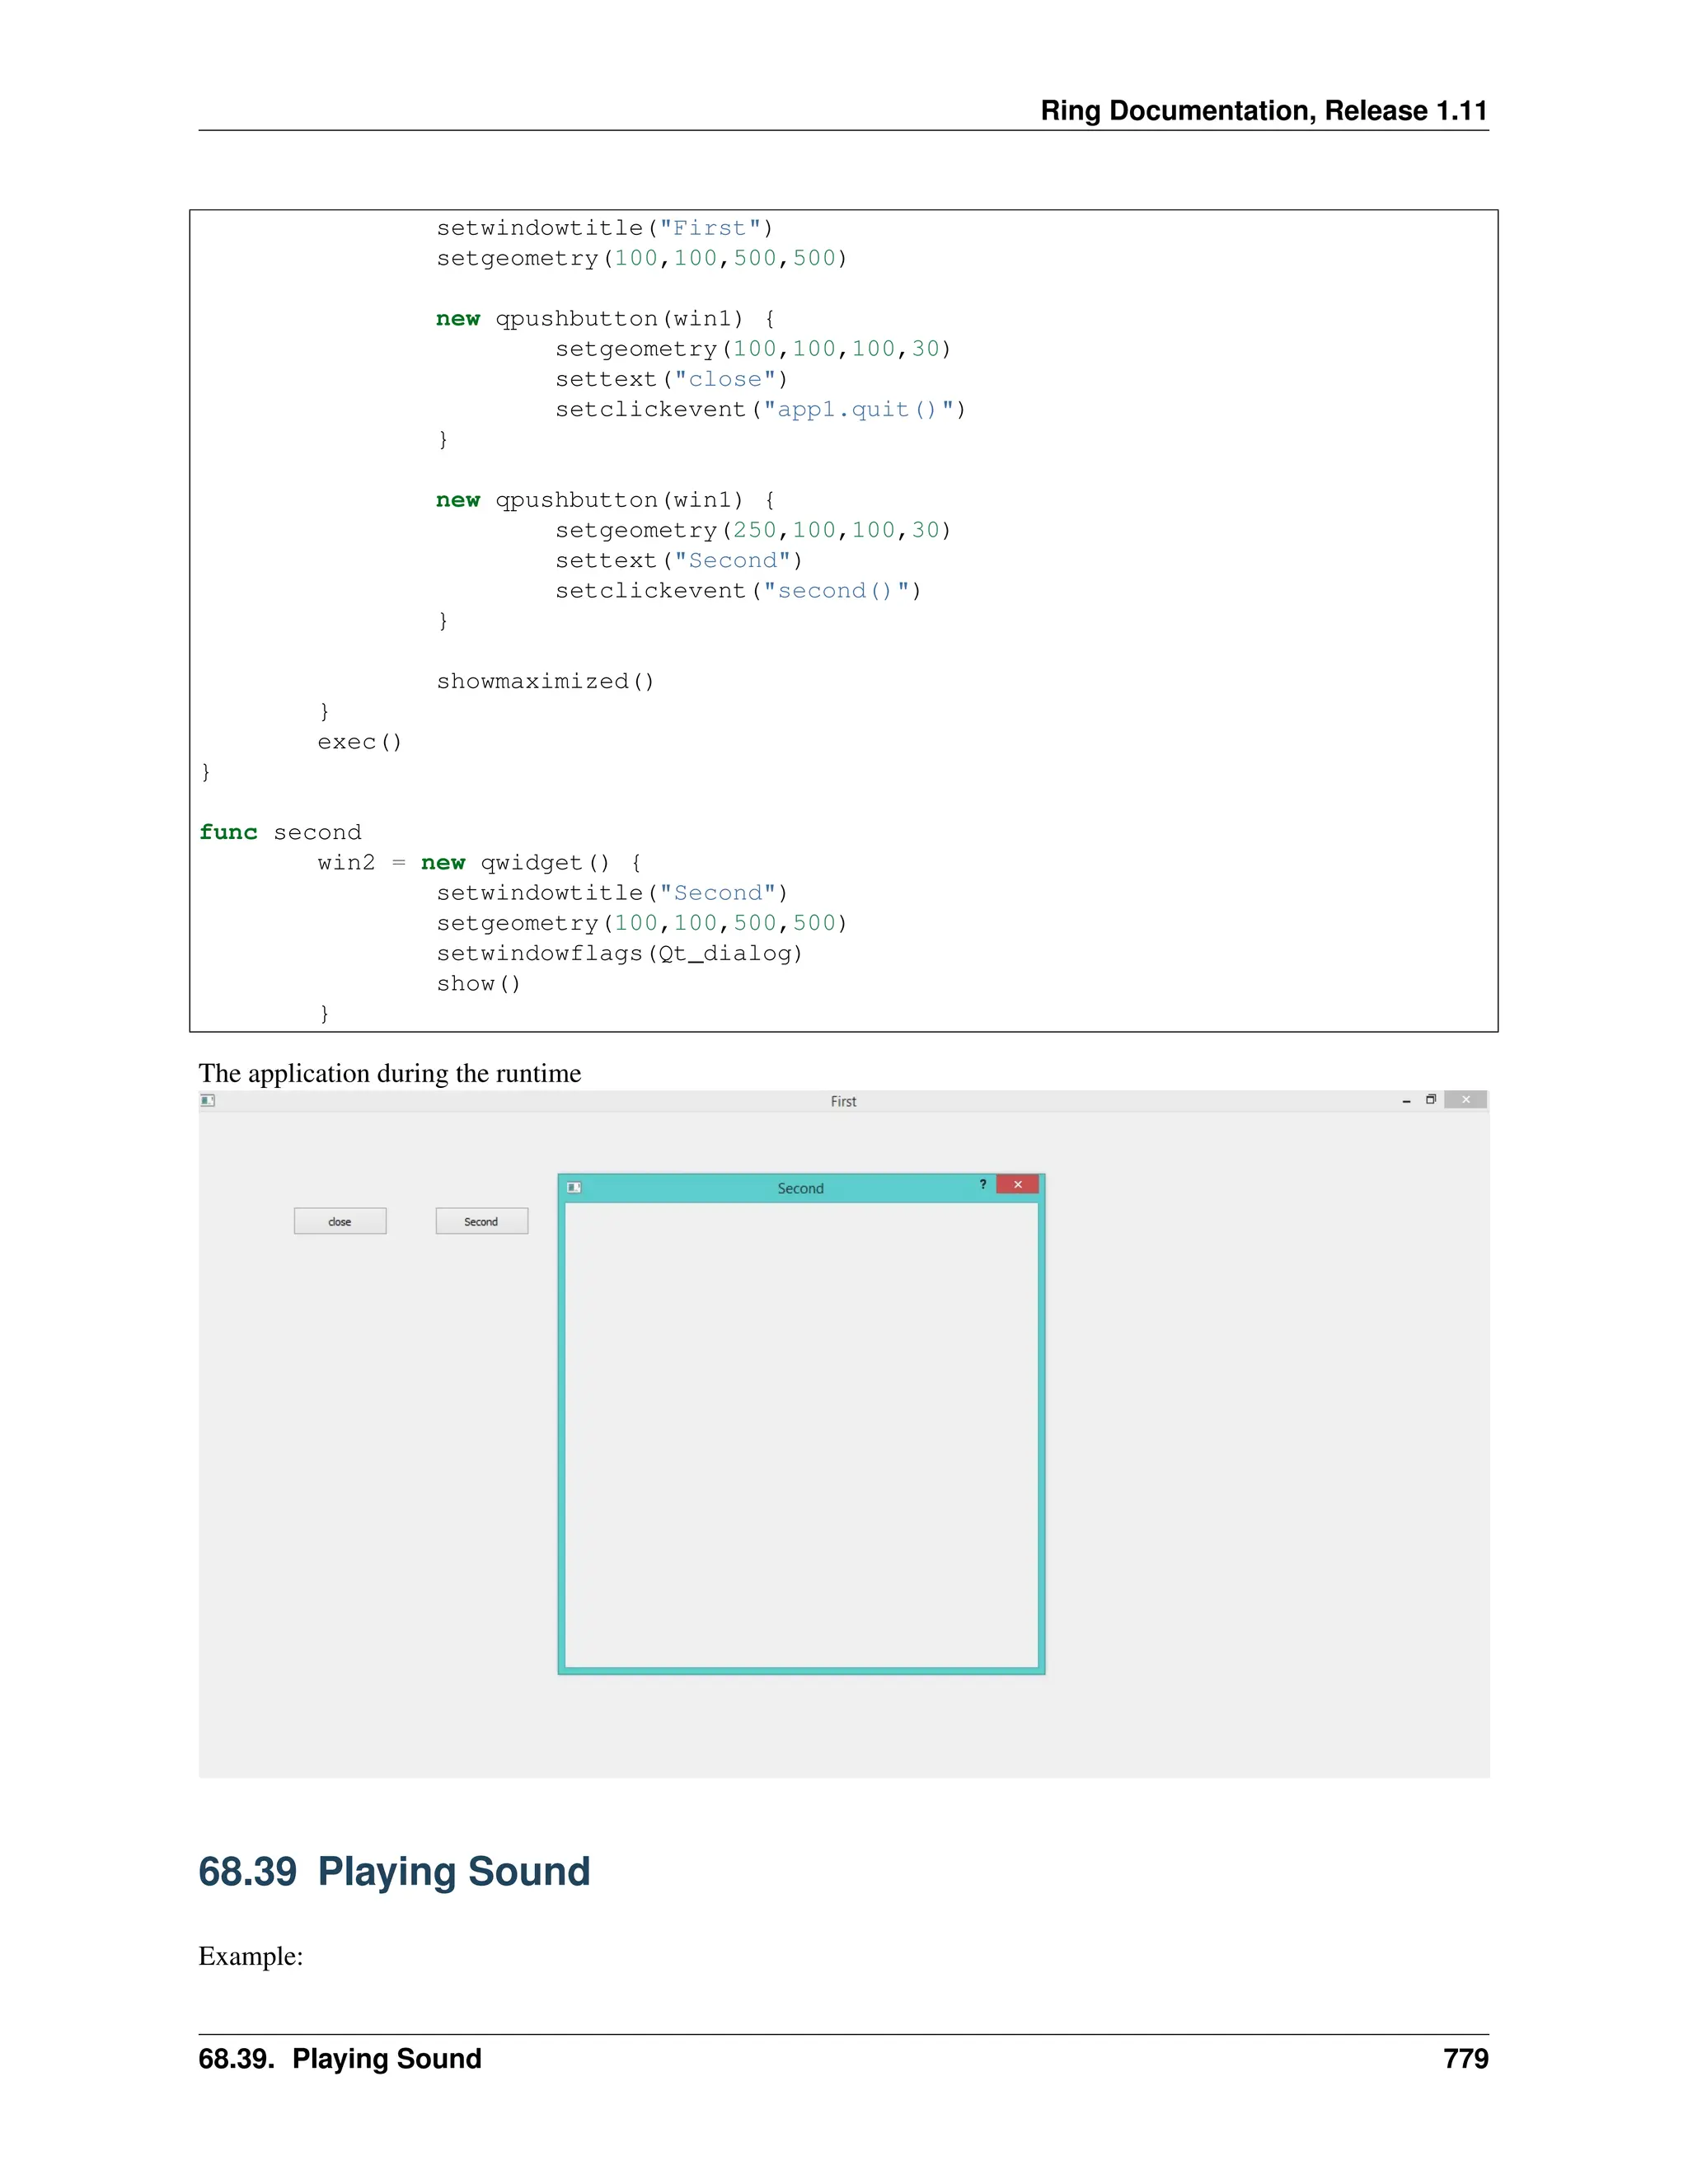Click the Second dialog's title bar icon
The height and width of the screenshot is (2184, 1688).
click(x=574, y=1187)
